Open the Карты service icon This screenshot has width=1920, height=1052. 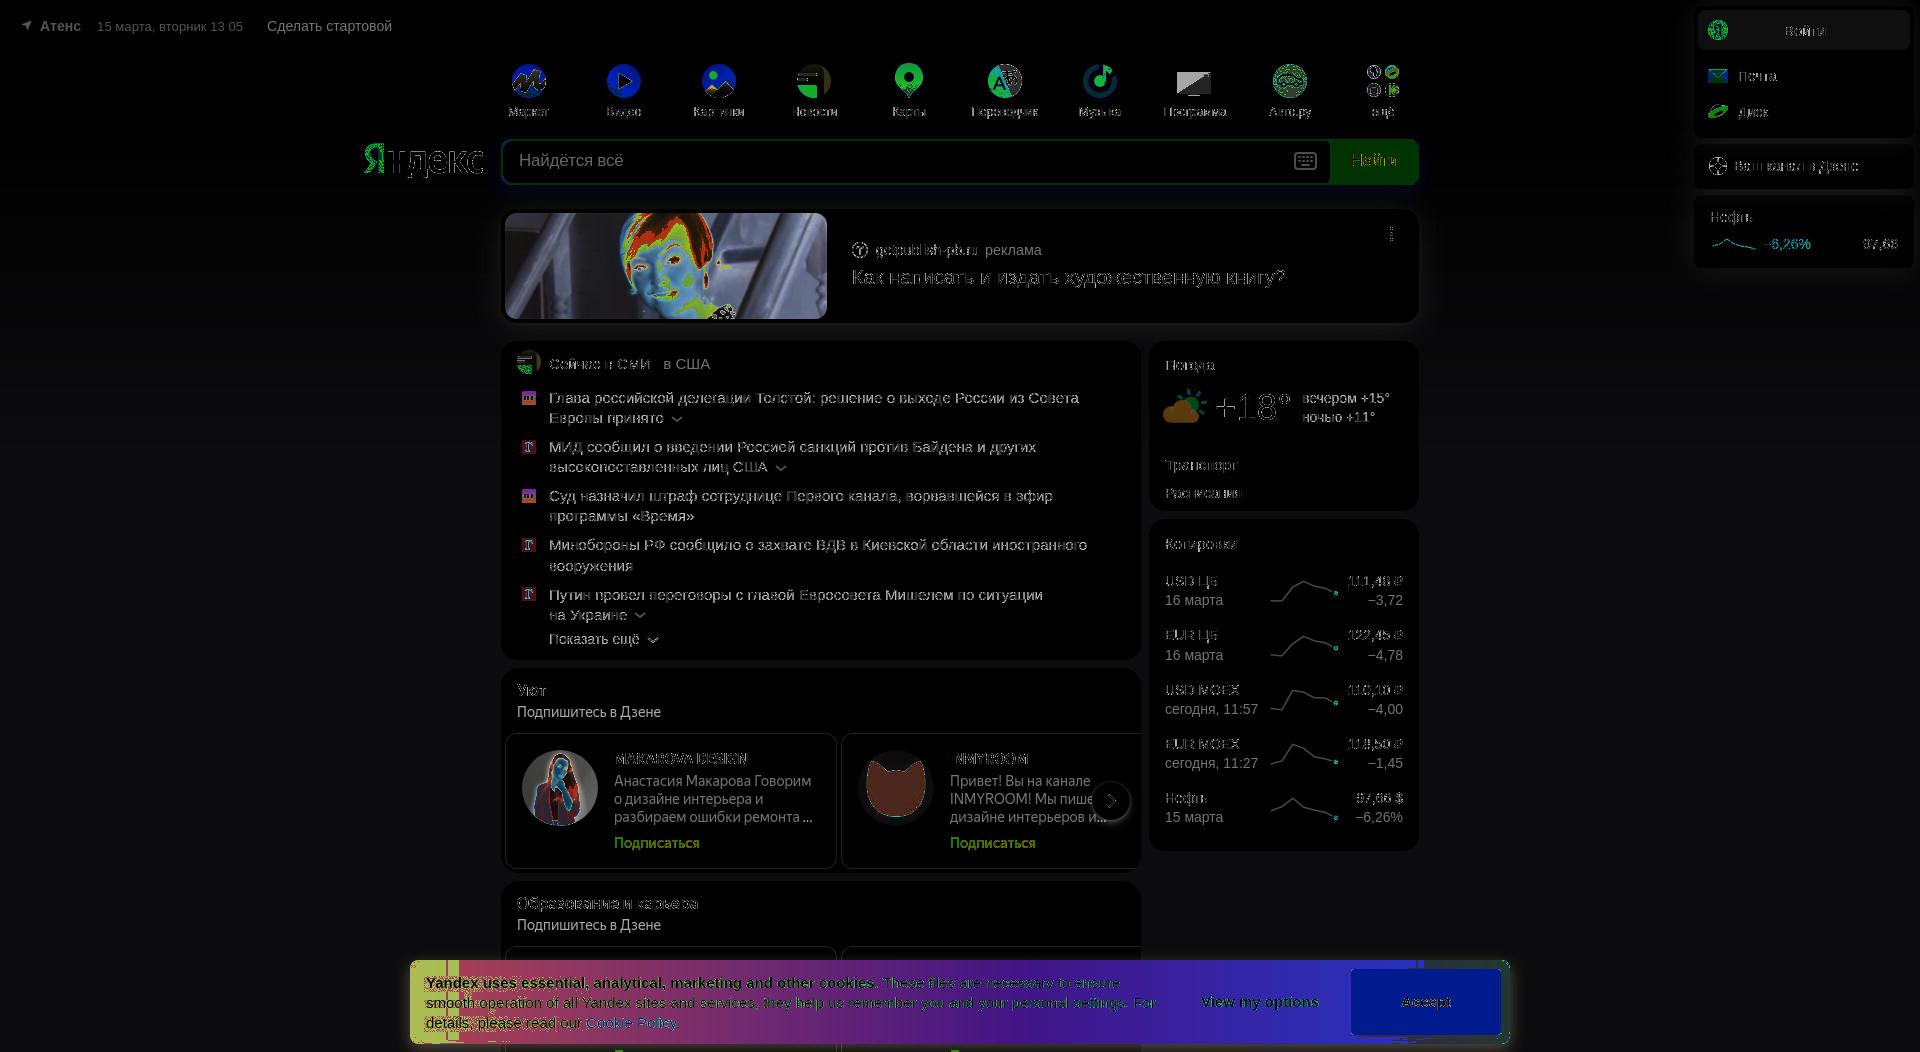point(909,81)
